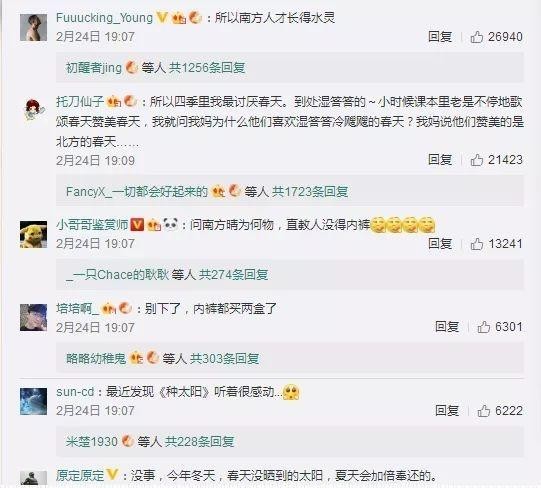
Task: Click the avatar of sun-cd
Action: (x=33, y=401)
